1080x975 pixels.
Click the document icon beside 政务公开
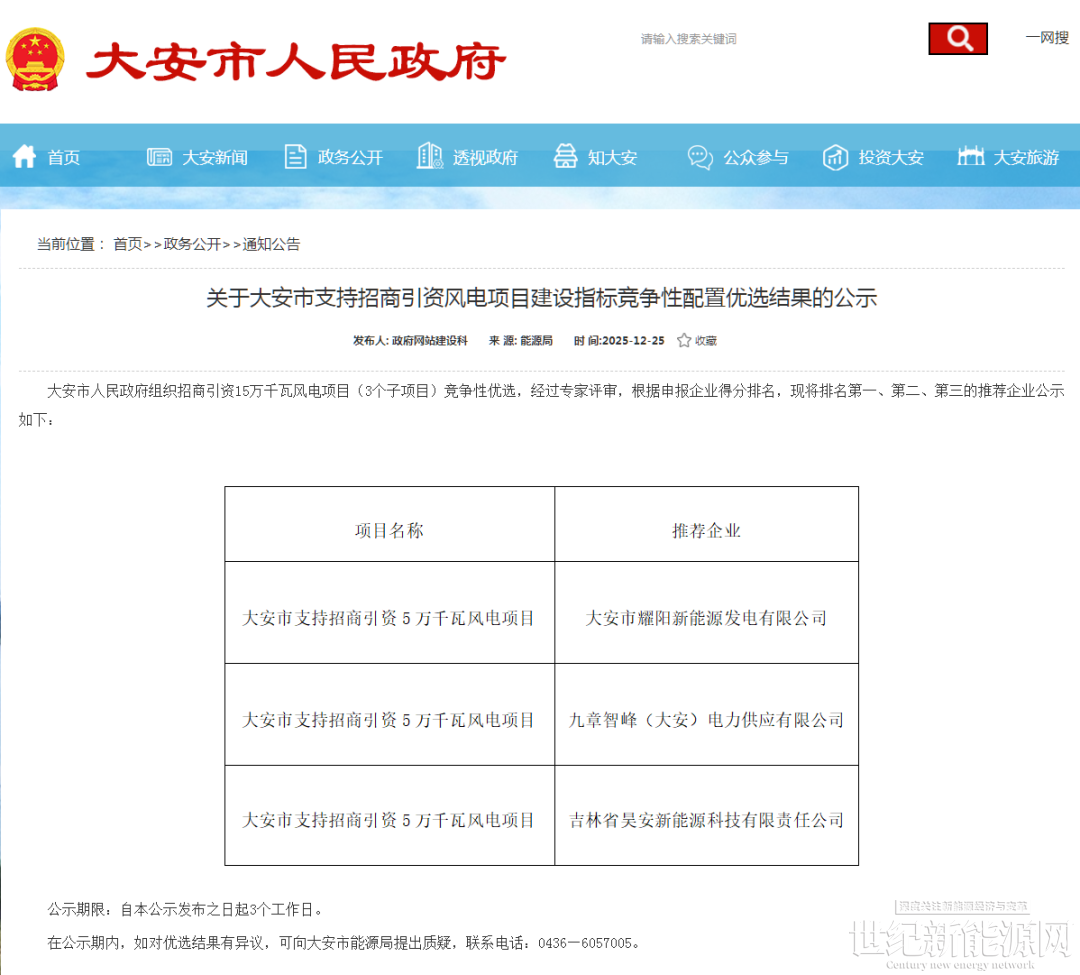point(295,157)
